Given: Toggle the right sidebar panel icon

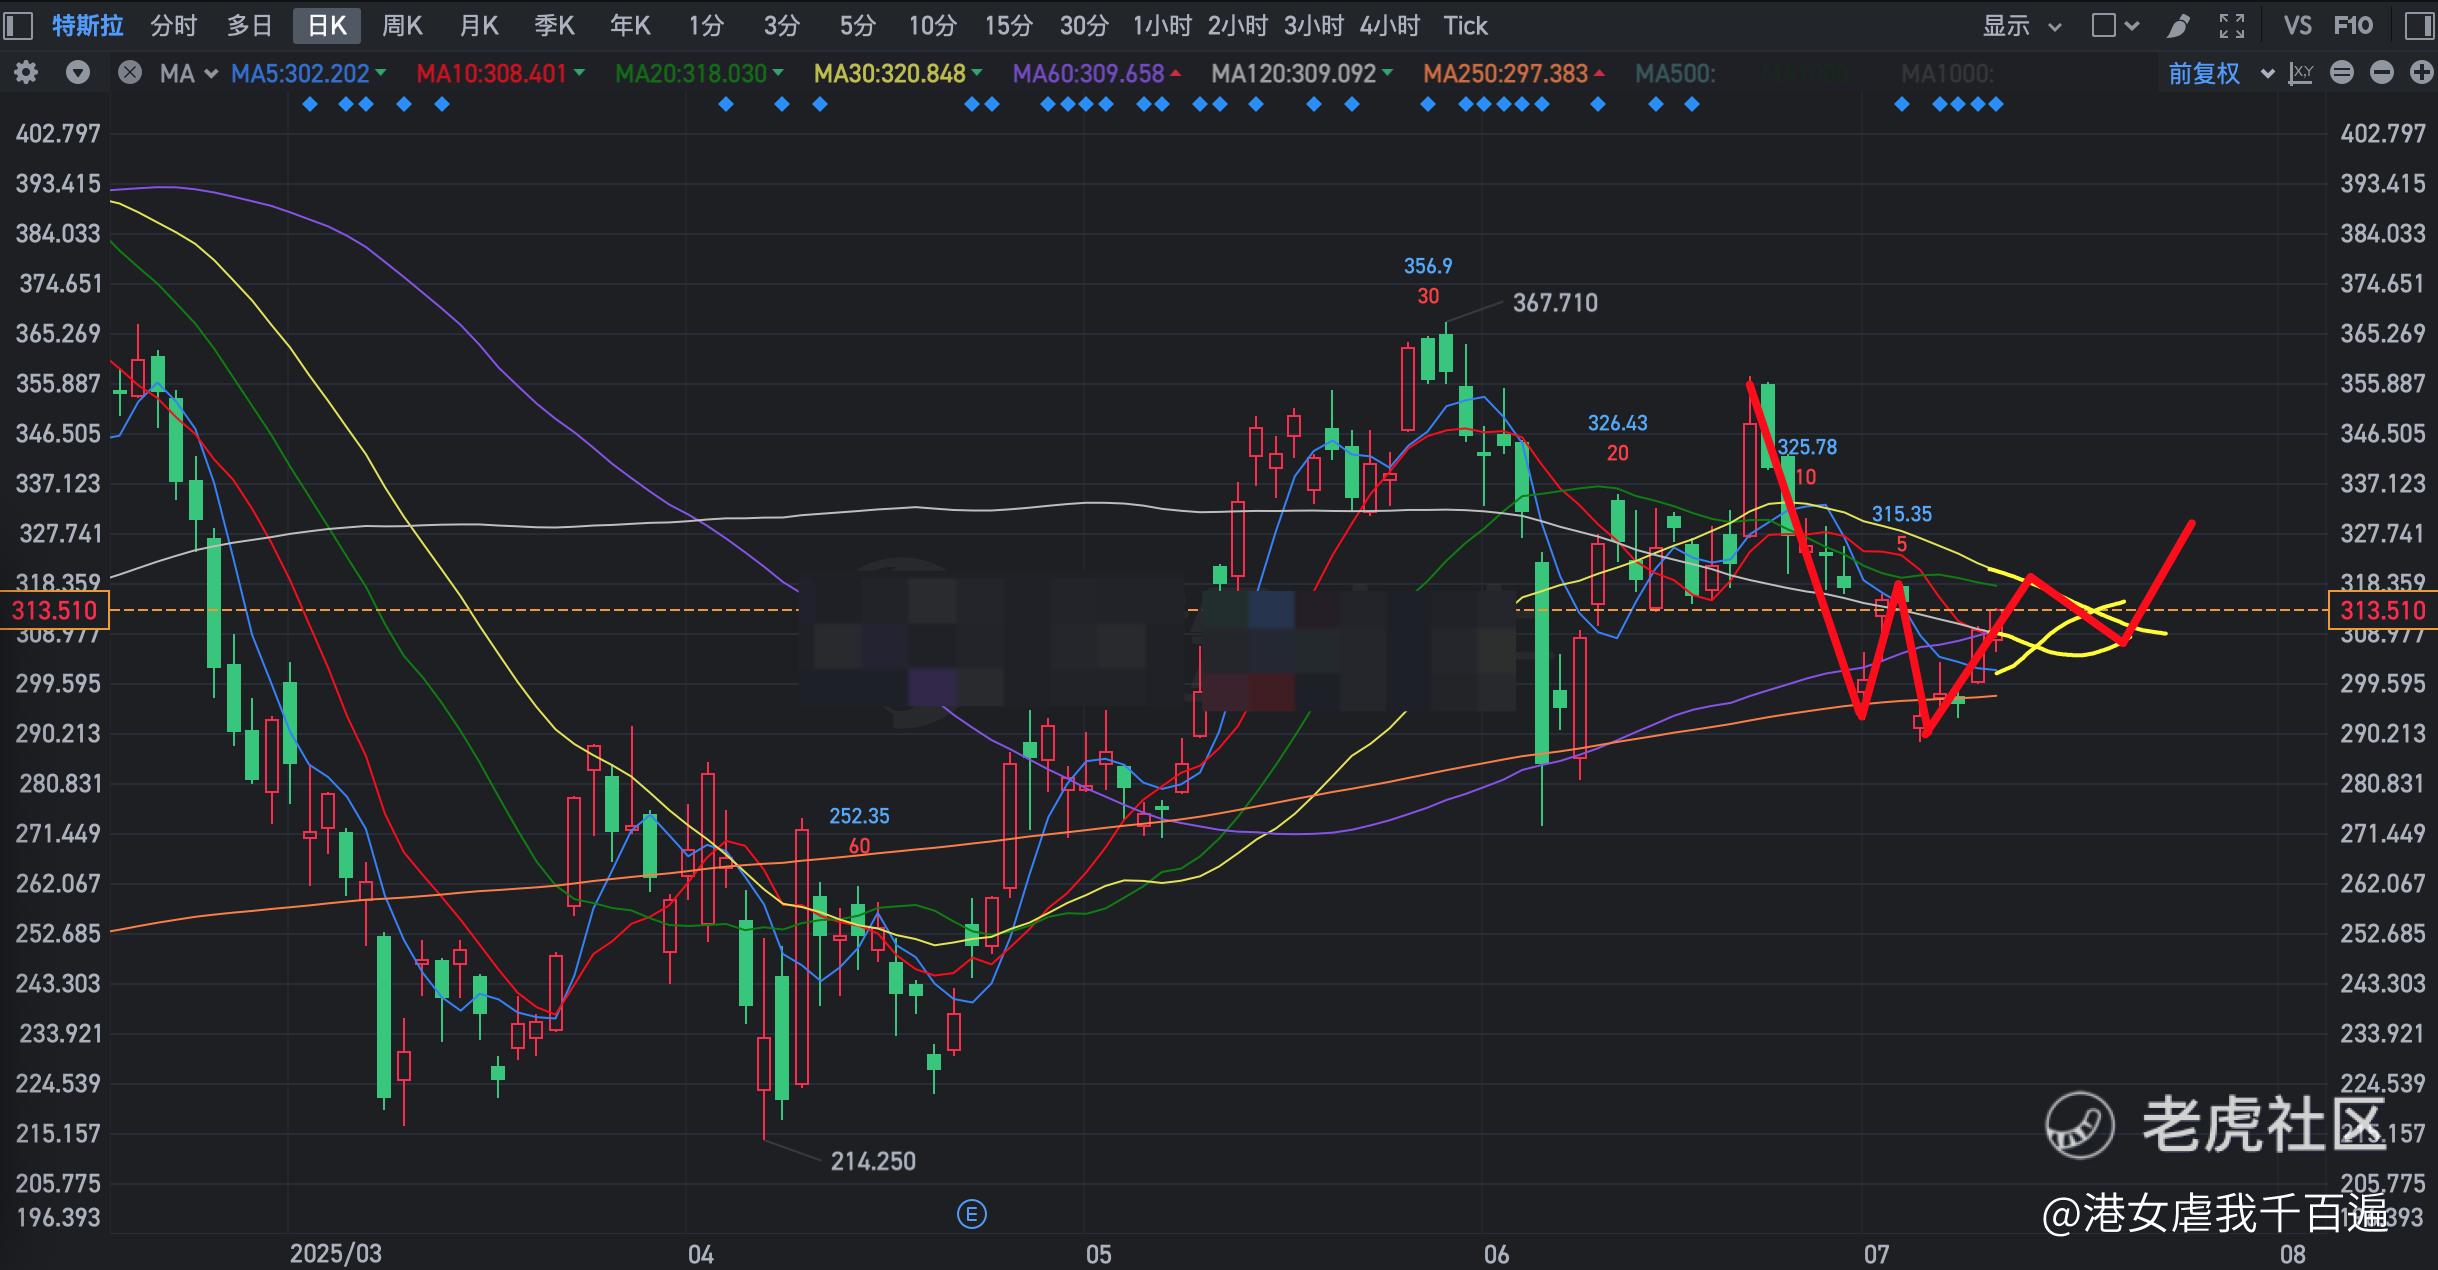Looking at the screenshot, I should 2419,25.
